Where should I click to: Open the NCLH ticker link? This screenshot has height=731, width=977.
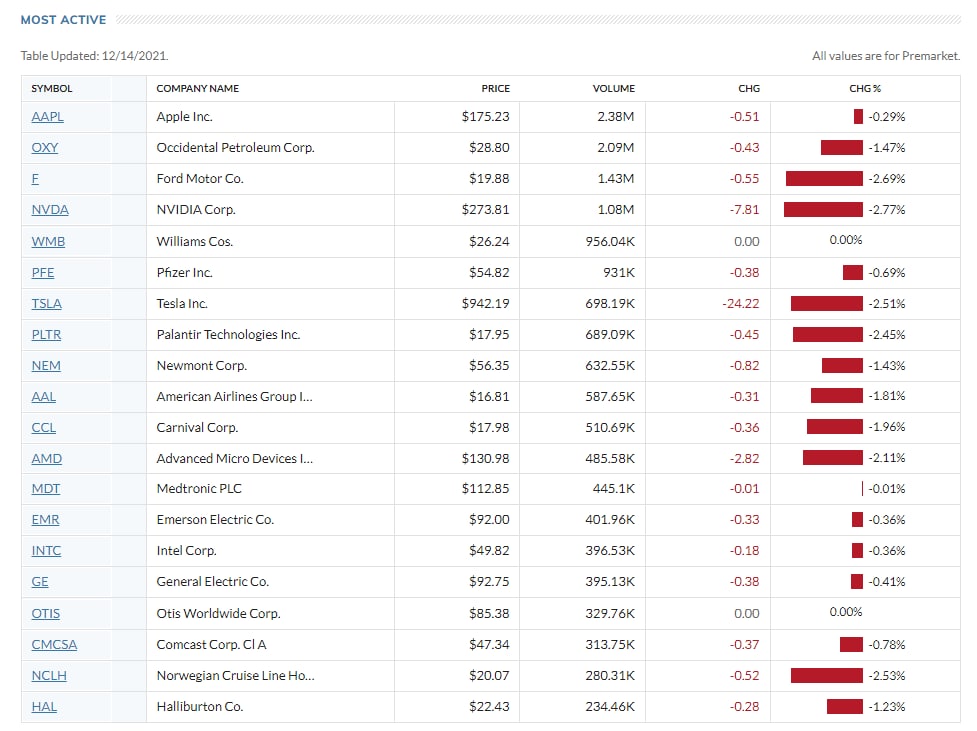[x=49, y=676]
